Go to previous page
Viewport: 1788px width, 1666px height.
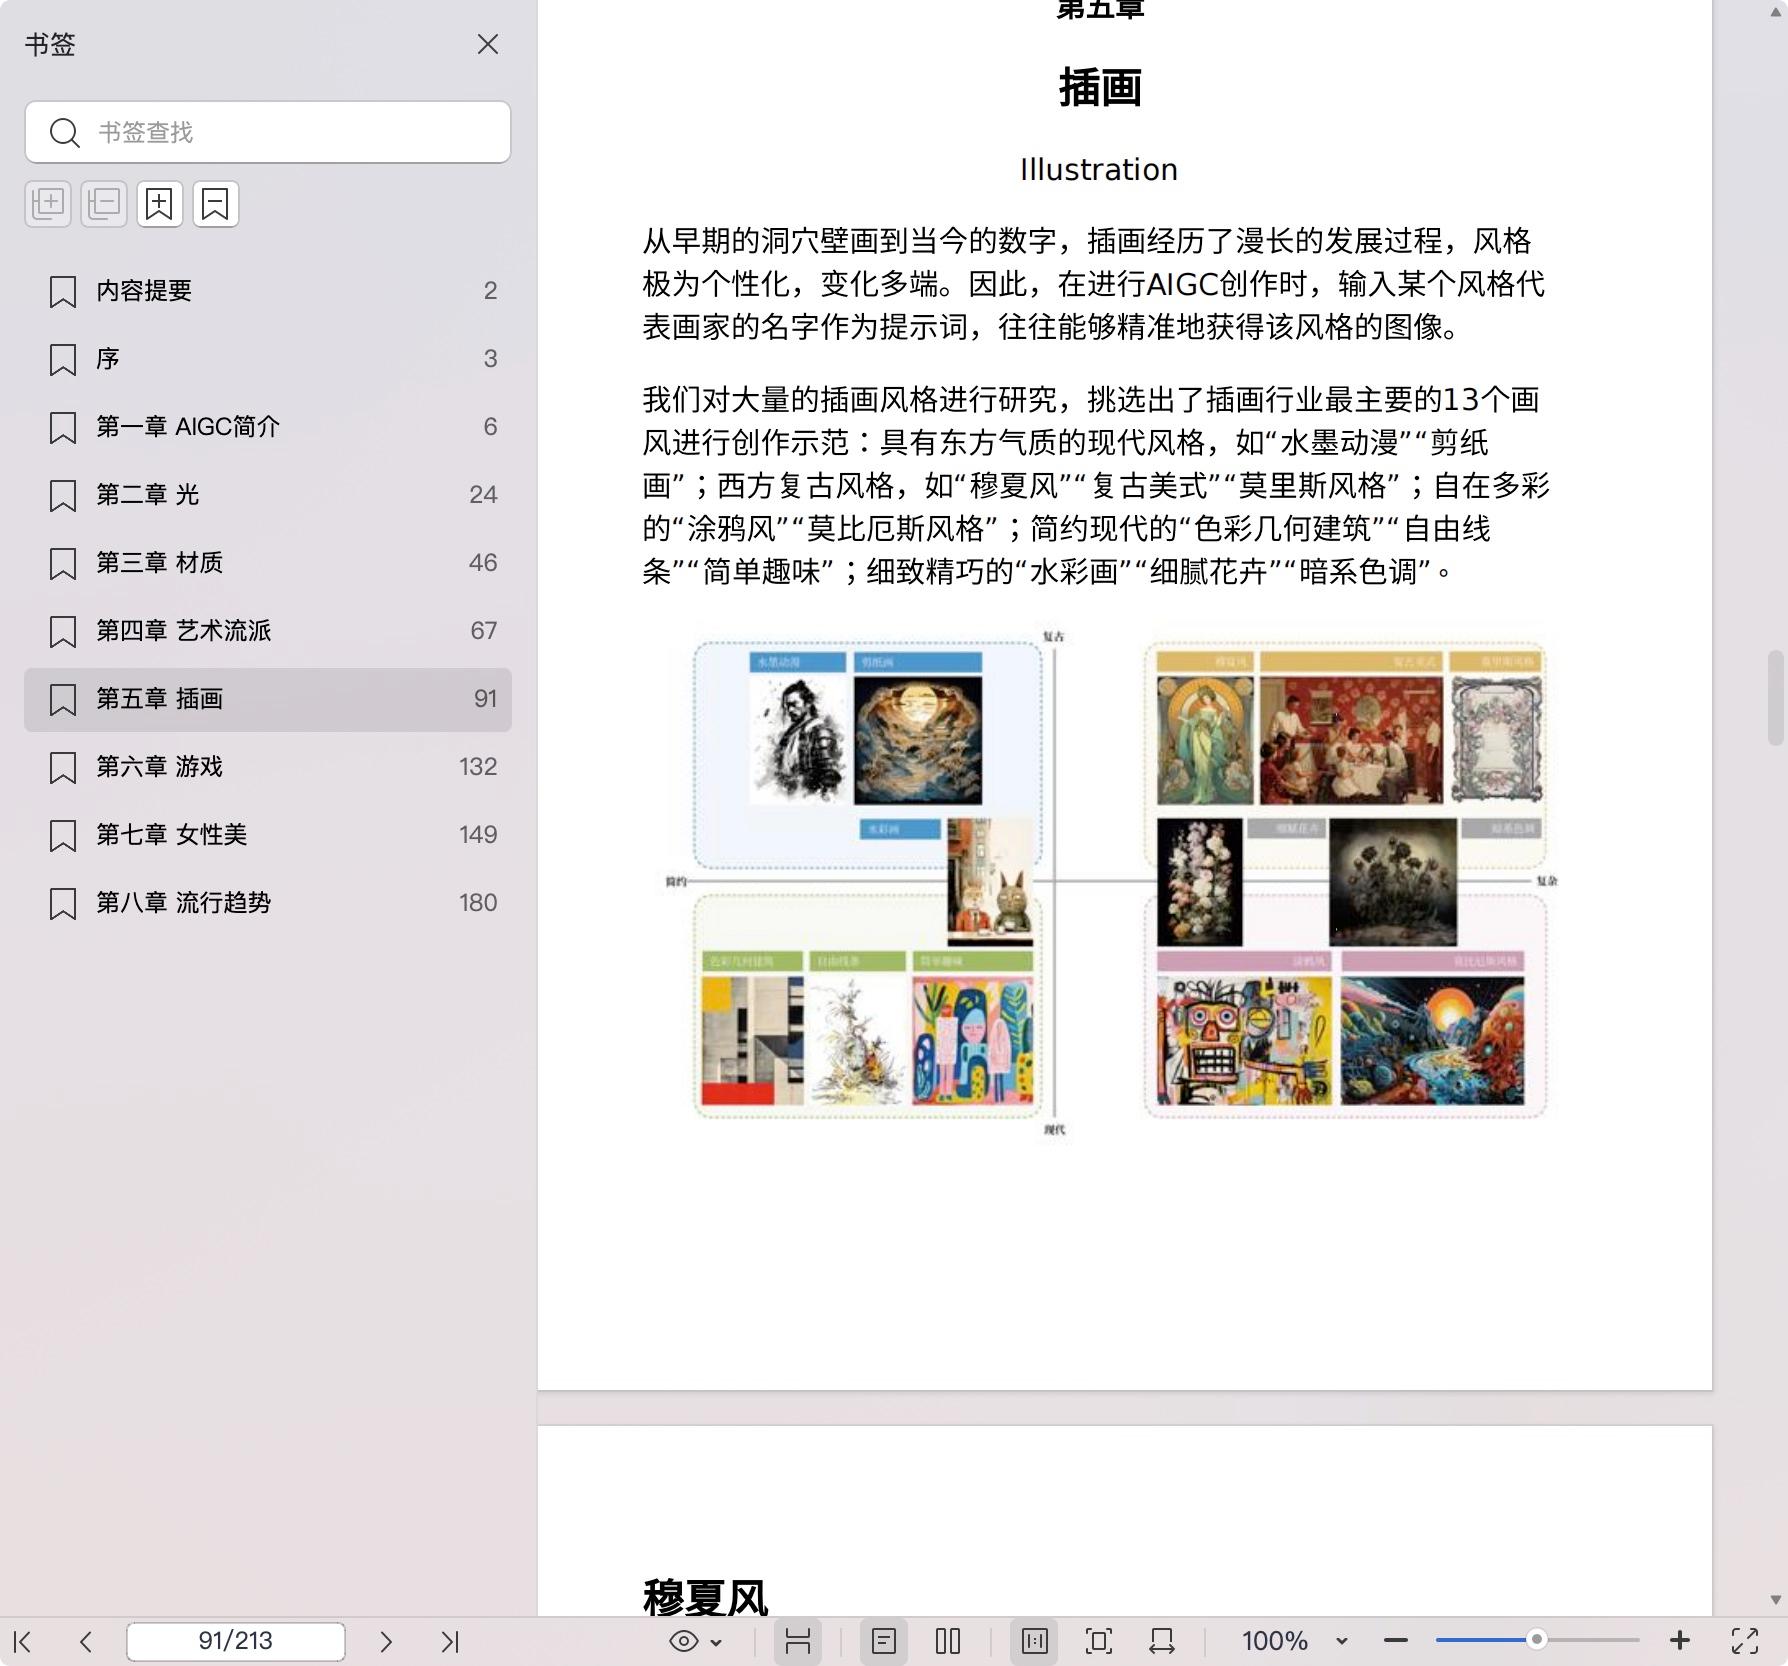coord(86,1641)
